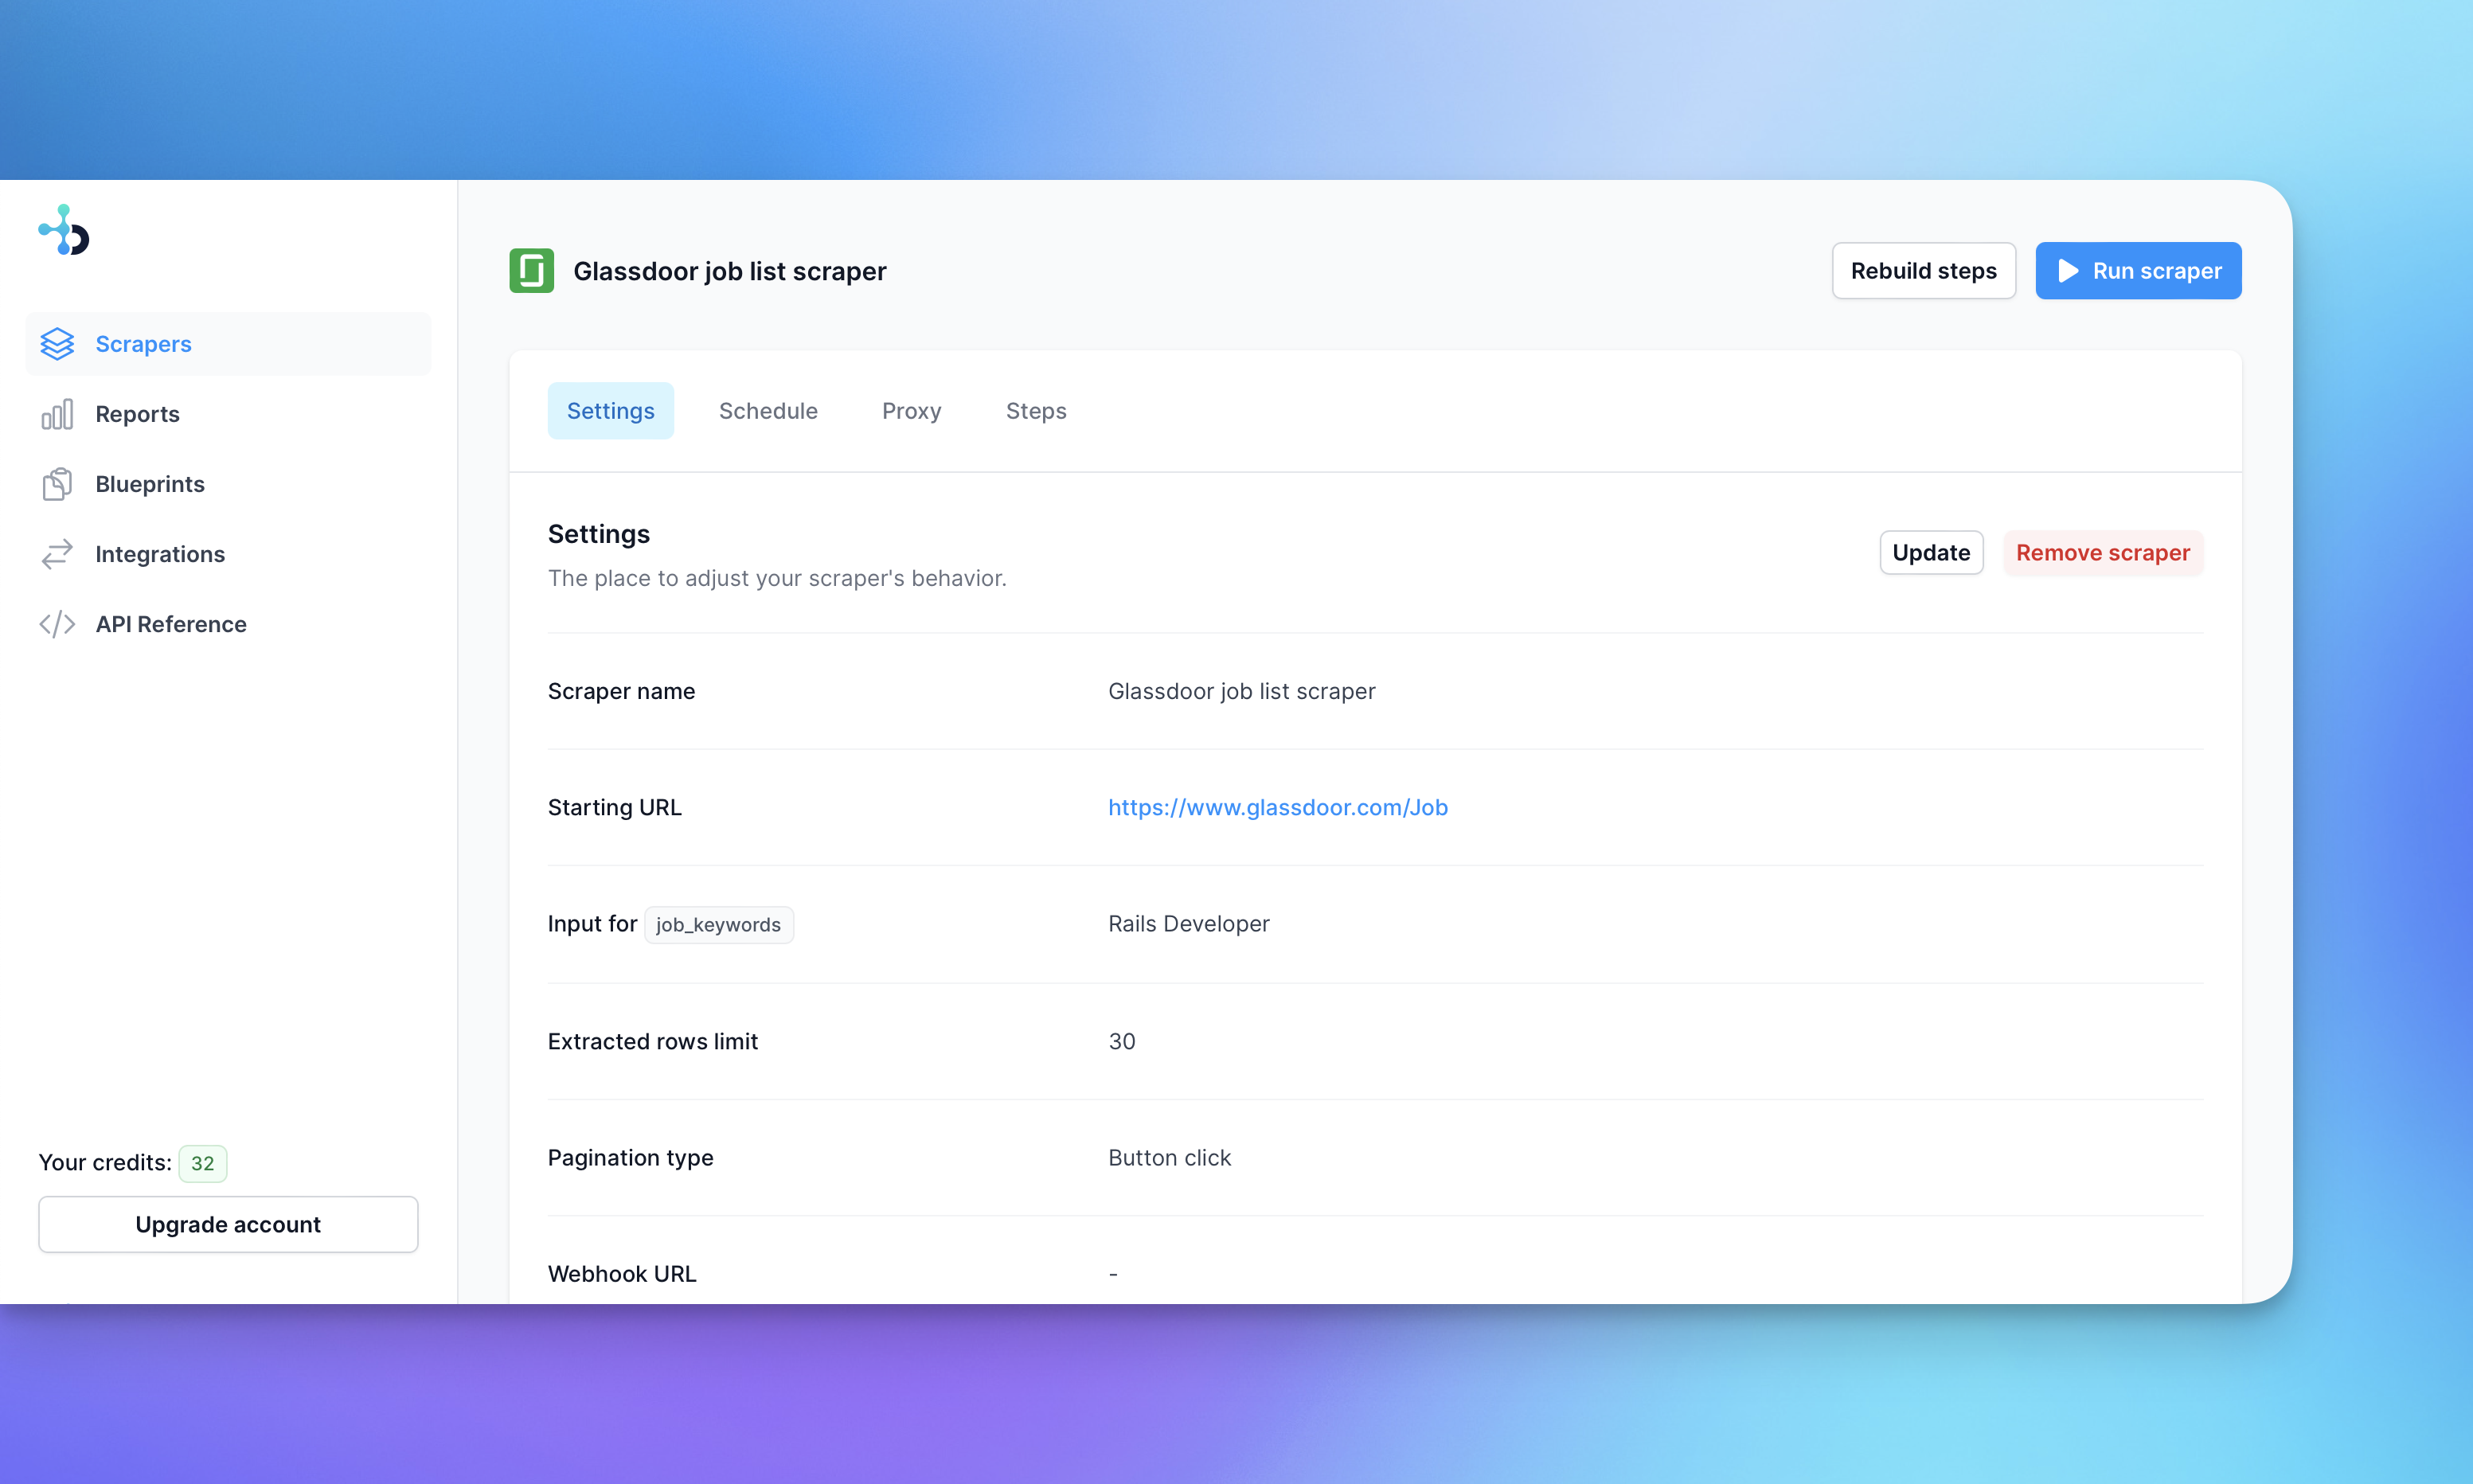Select the Settings tab
Screen dimensions: 2473x1484
(x=610, y=411)
